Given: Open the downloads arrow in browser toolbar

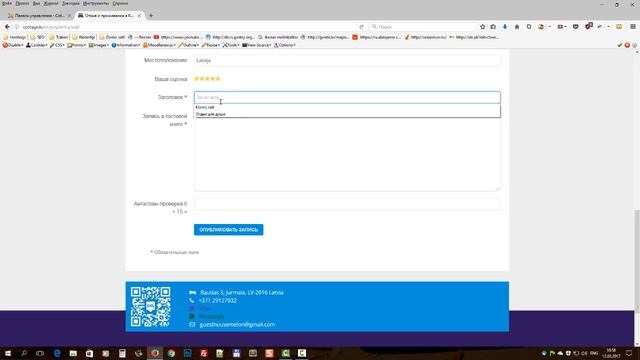Looking at the screenshot, I should click(x=505, y=27).
